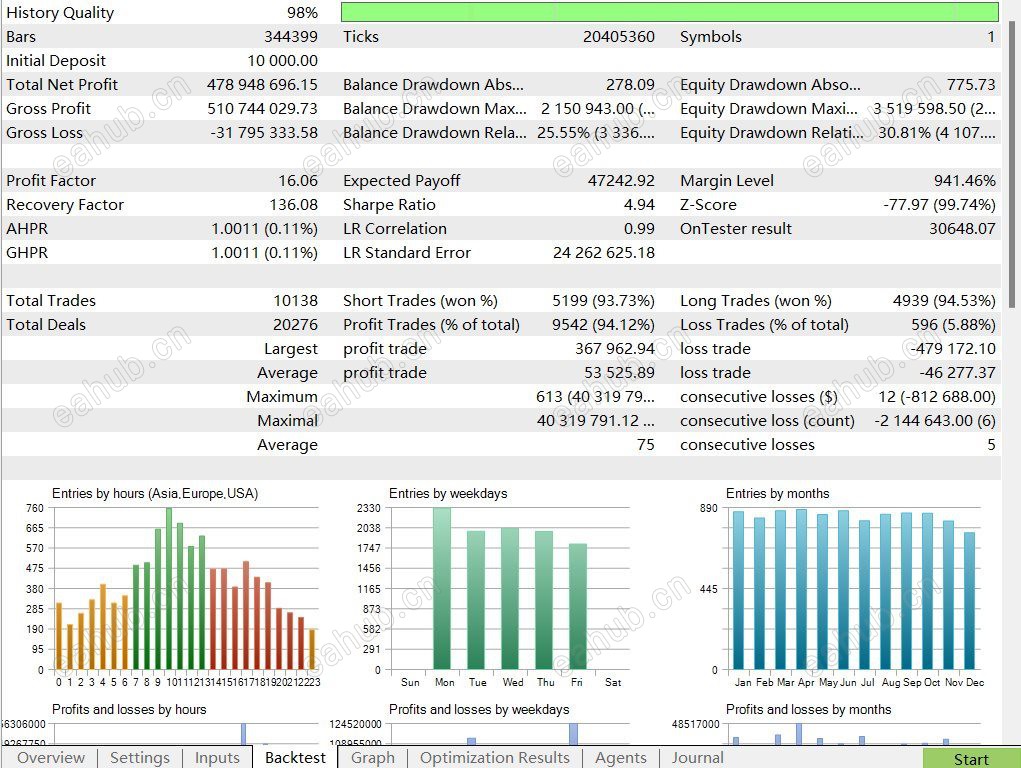Click the Mon bar in weekdays chart

[441, 588]
